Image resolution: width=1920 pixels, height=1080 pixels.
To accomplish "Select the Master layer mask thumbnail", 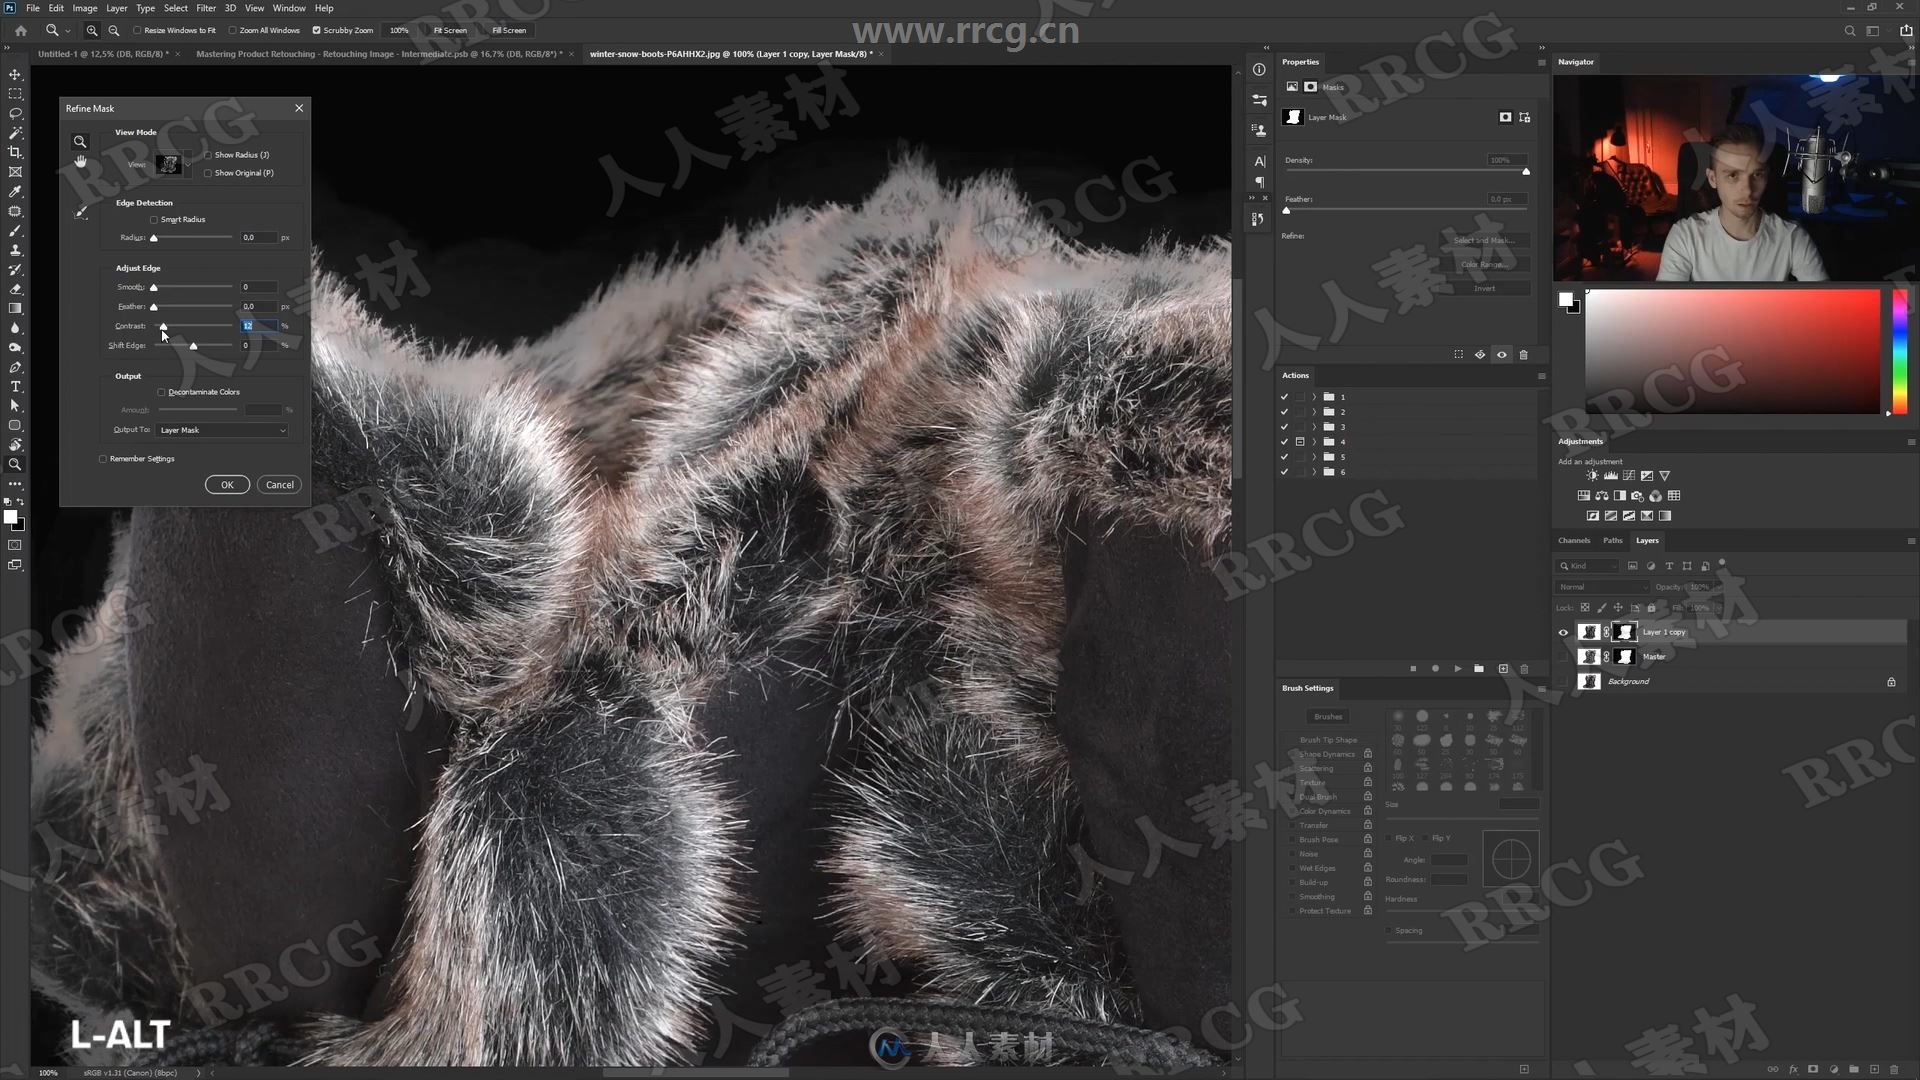I will click(1624, 657).
